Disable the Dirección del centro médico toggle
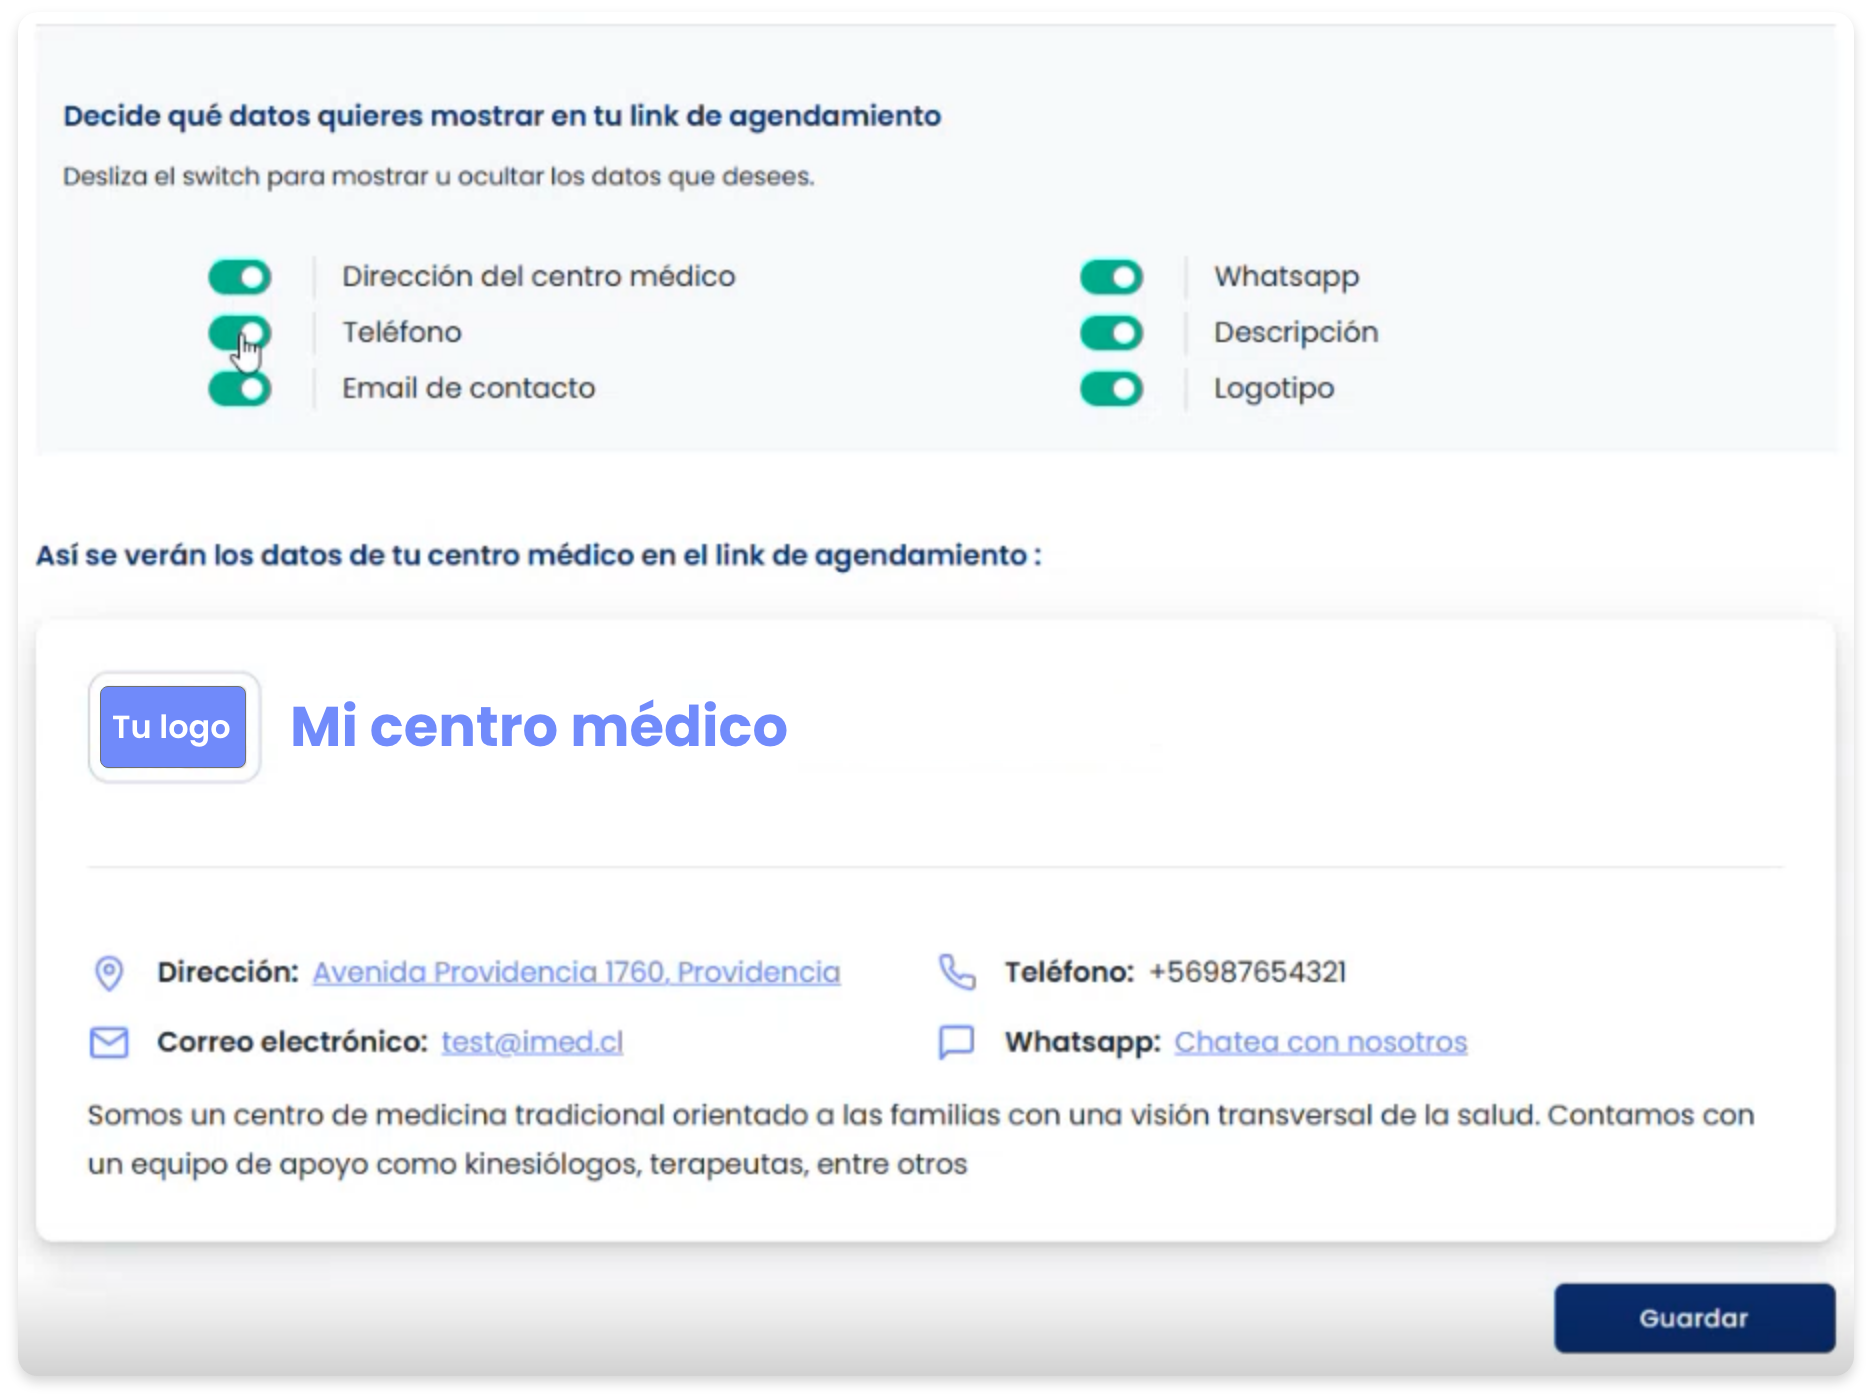The height and width of the screenshot is (1400, 1872). tap(239, 277)
